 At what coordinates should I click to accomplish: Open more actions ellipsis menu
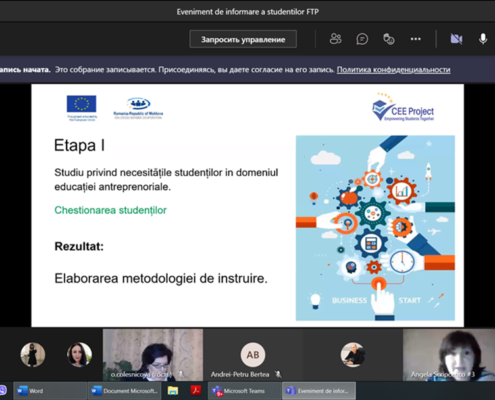click(415, 39)
